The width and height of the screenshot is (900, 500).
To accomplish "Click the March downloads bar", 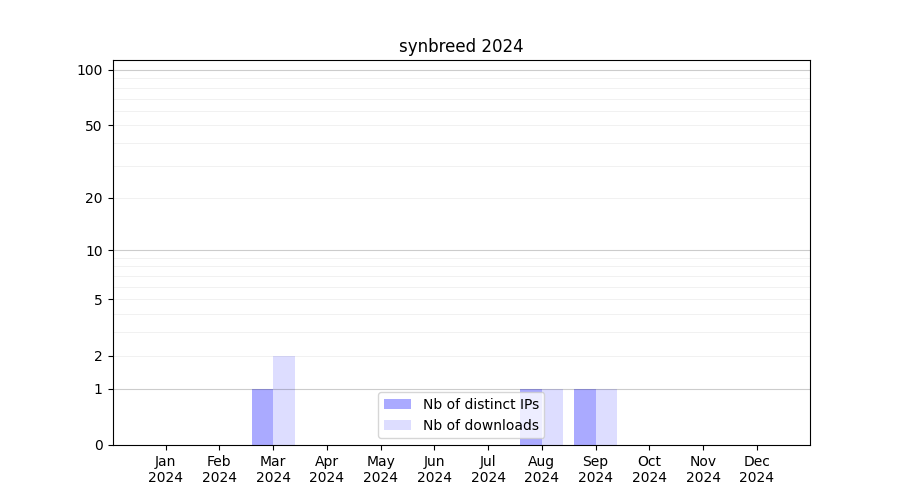I will tap(284, 400).
